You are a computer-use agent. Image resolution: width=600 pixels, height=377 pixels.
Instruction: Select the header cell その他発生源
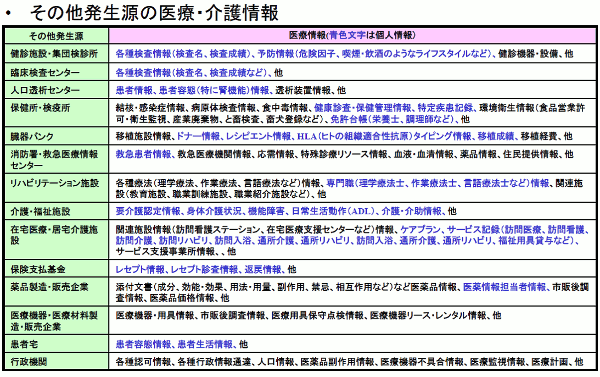[56, 36]
